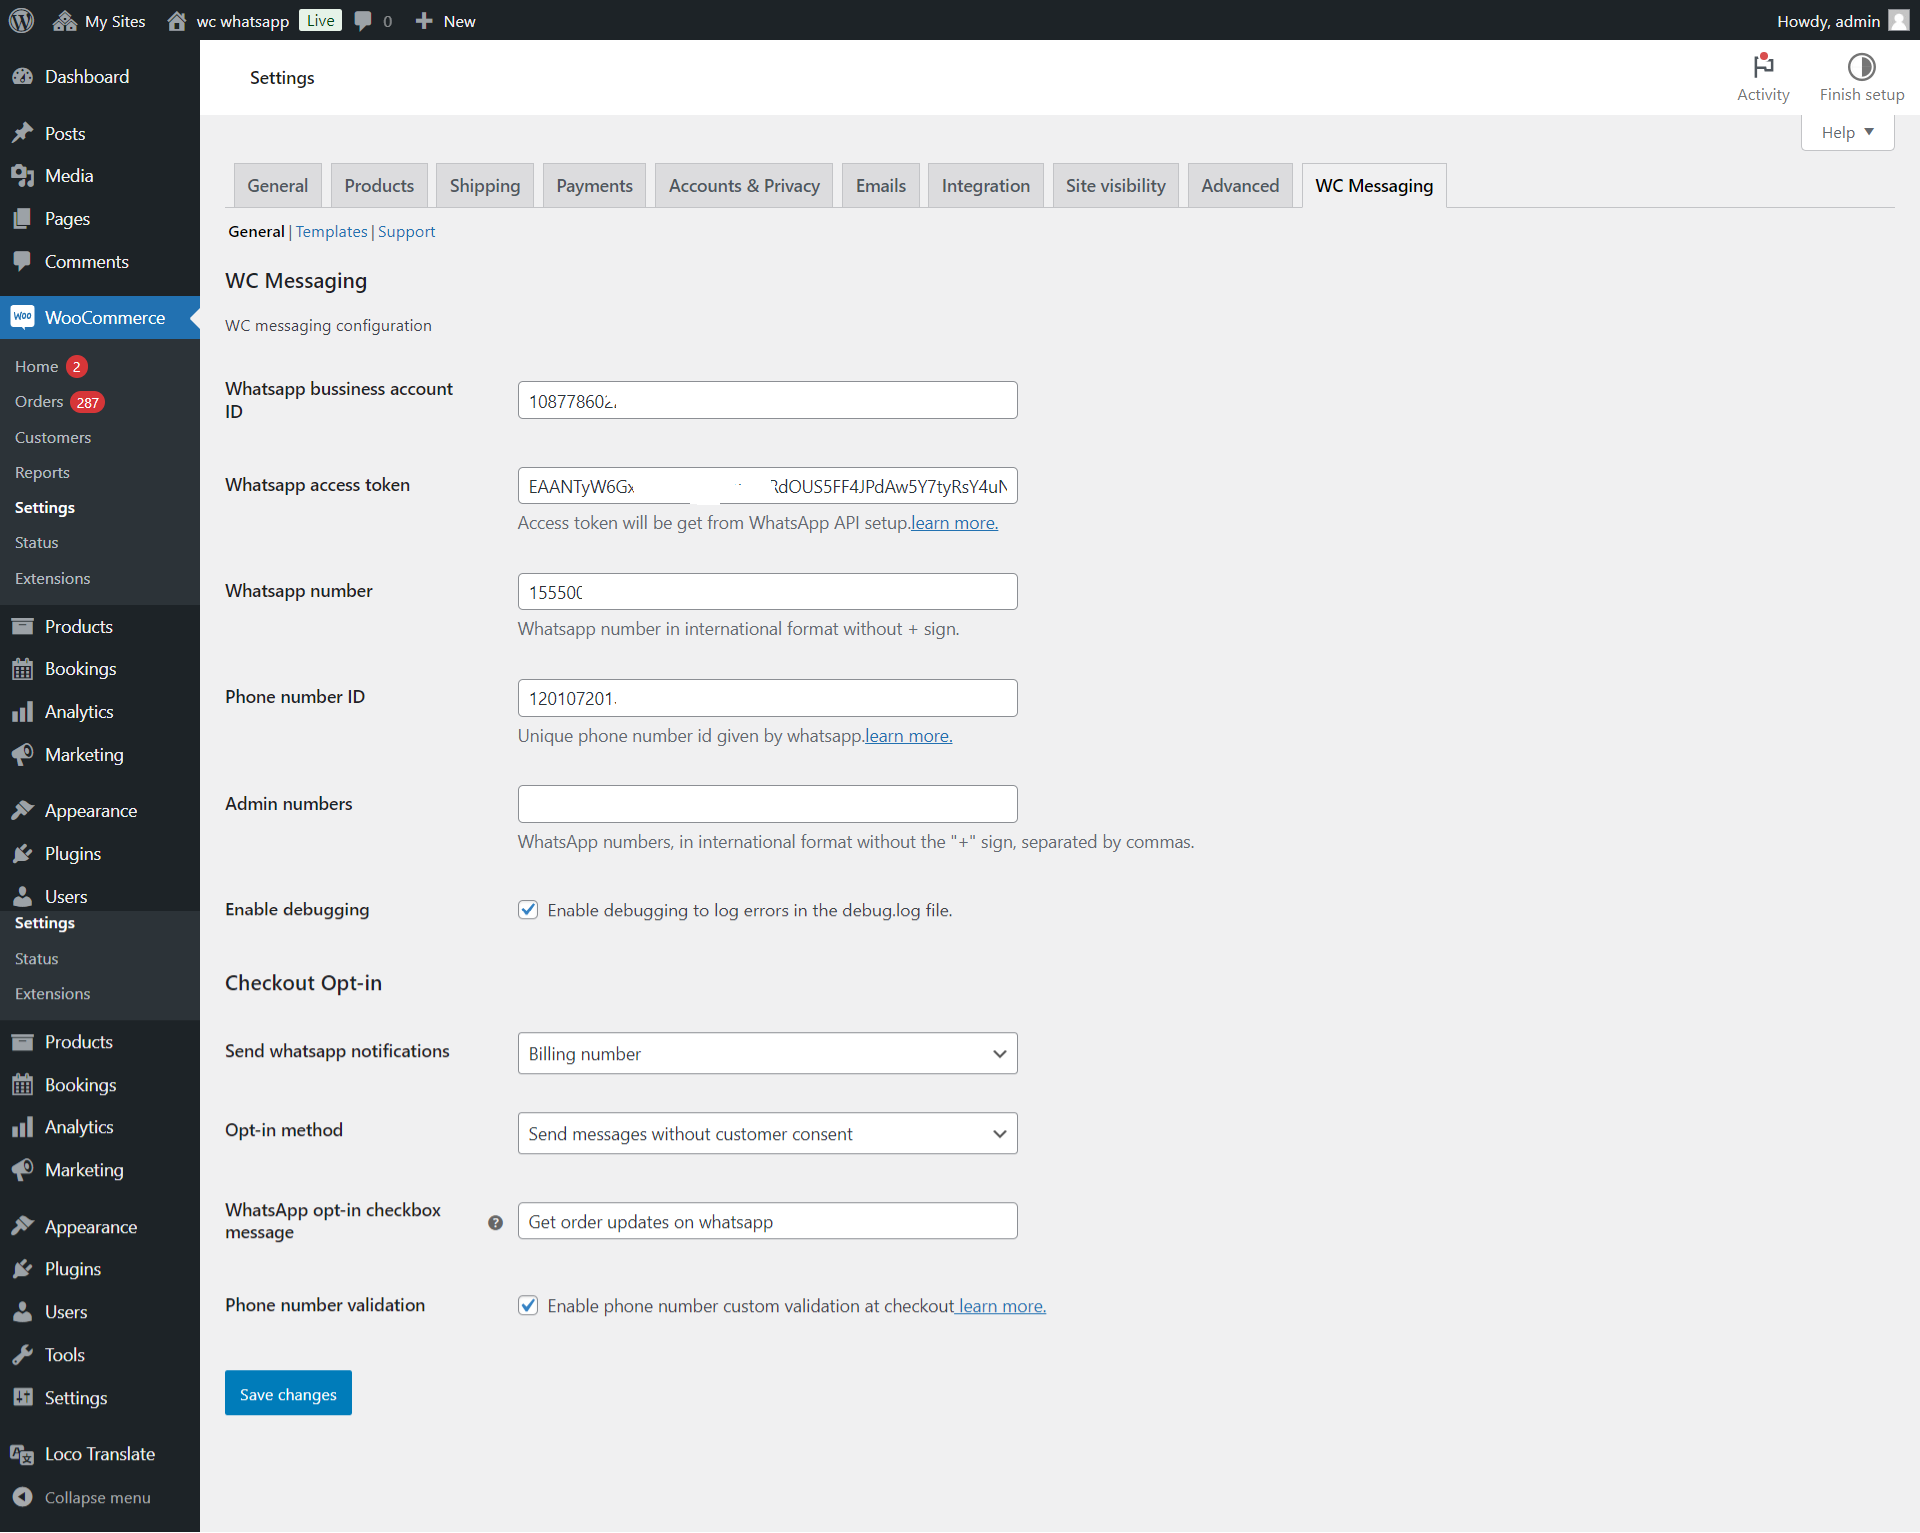
Task: Switch to the General settings tab
Action: [x=278, y=186]
